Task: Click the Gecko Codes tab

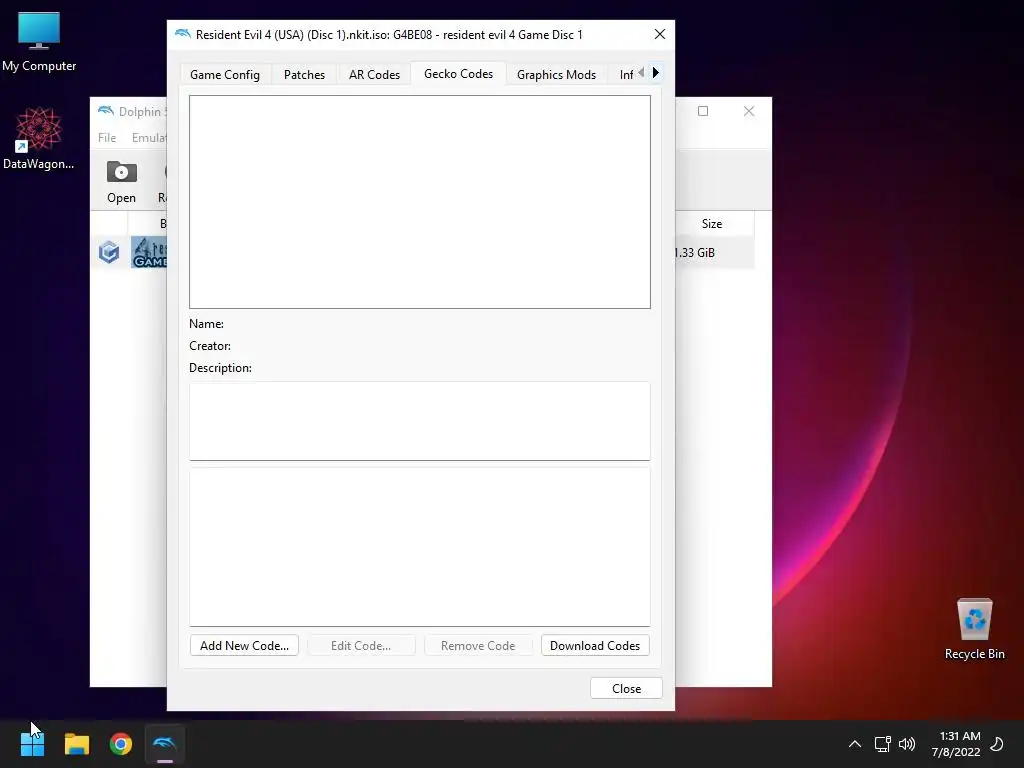Action: [458, 74]
